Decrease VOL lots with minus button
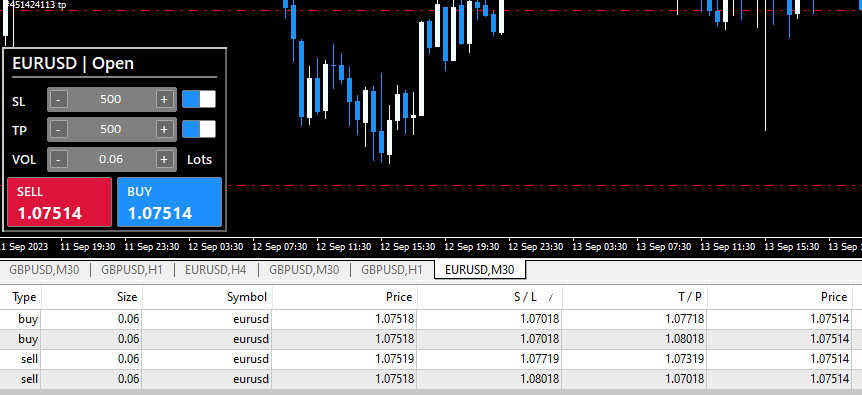 click(59, 159)
